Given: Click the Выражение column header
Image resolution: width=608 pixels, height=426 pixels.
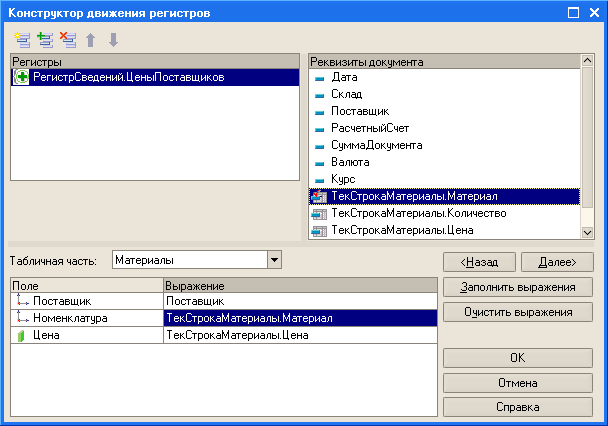Looking at the screenshot, I should (x=301, y=286).
